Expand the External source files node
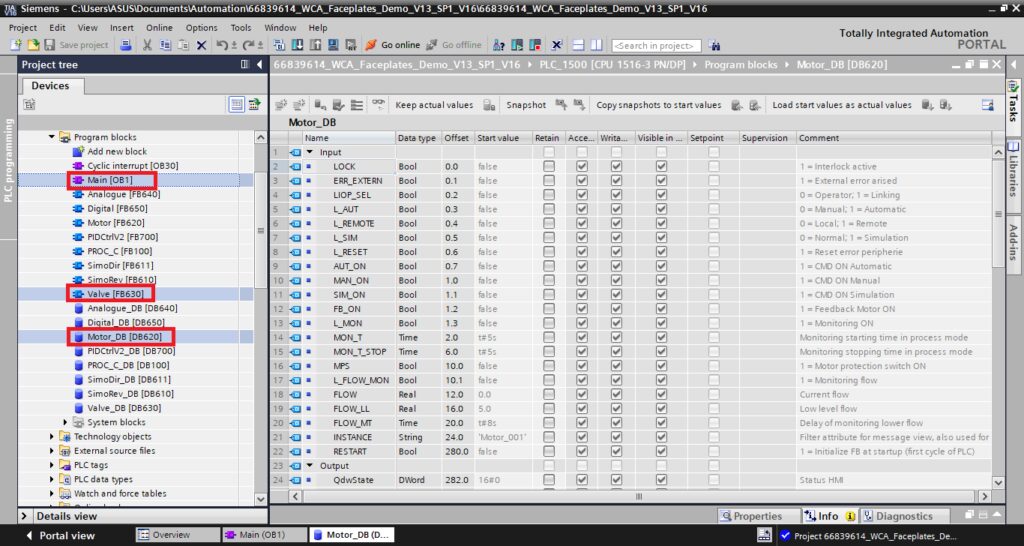 coord(52,451)
